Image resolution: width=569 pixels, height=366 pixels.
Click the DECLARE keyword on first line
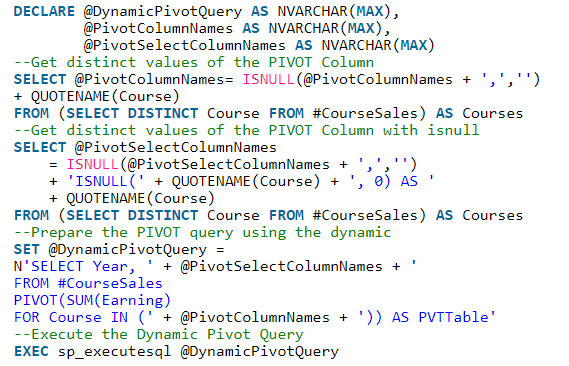click(44, 11)
